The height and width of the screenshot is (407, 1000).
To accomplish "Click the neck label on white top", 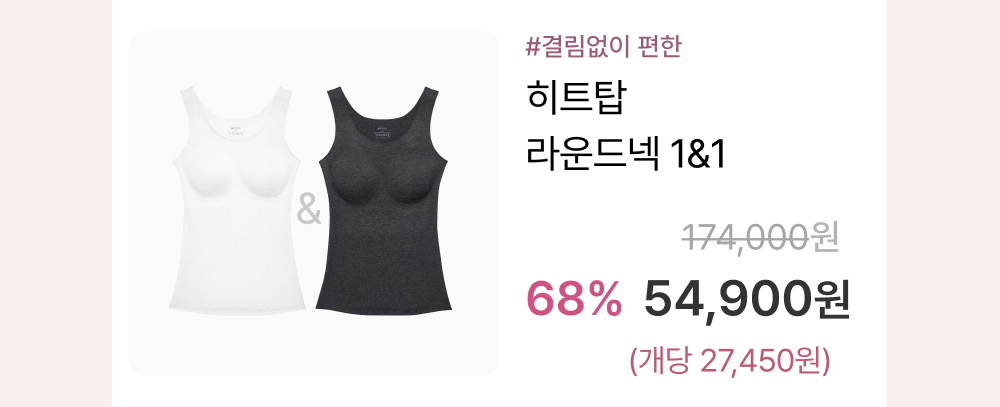I will pyautogui.click(x=236, y=133).
